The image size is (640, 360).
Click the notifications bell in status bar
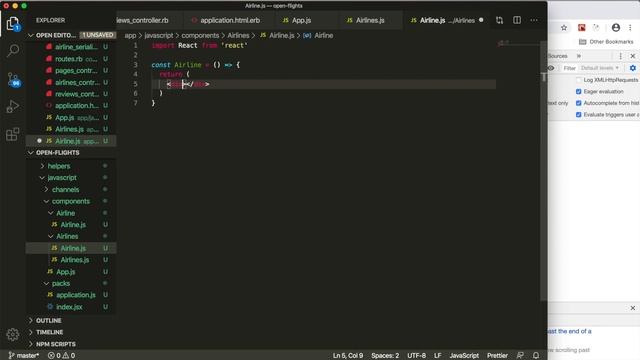pos(536,356)
